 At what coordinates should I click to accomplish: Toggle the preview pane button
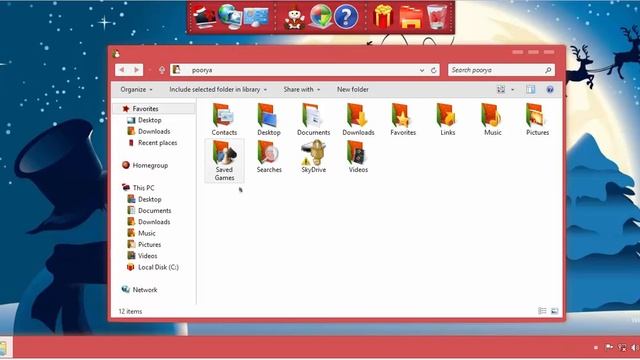pos(530,89)
